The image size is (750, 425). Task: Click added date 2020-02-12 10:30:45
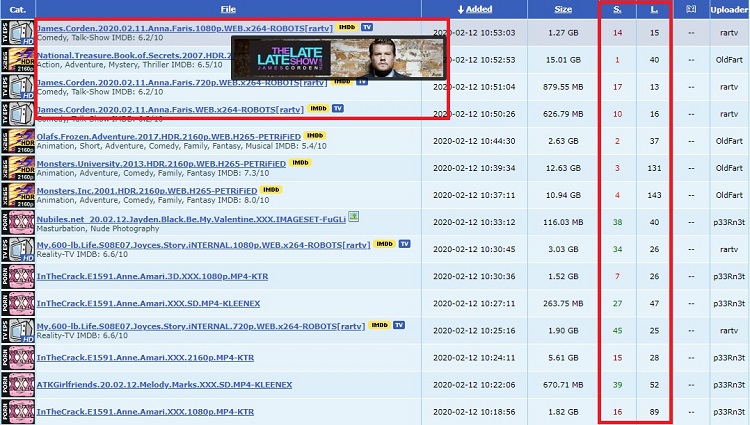click(x=474, y=249)
